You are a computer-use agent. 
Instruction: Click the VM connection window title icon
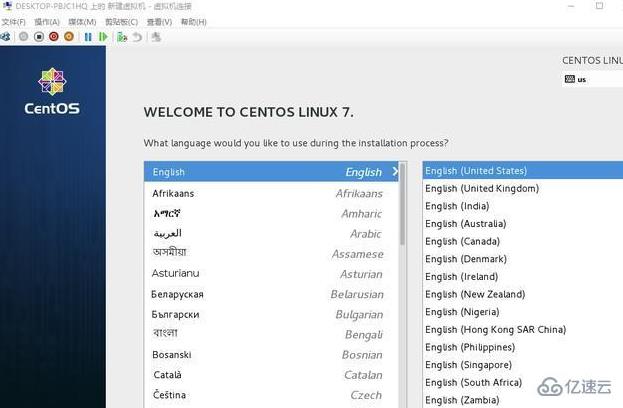click(x=7, y=6)
